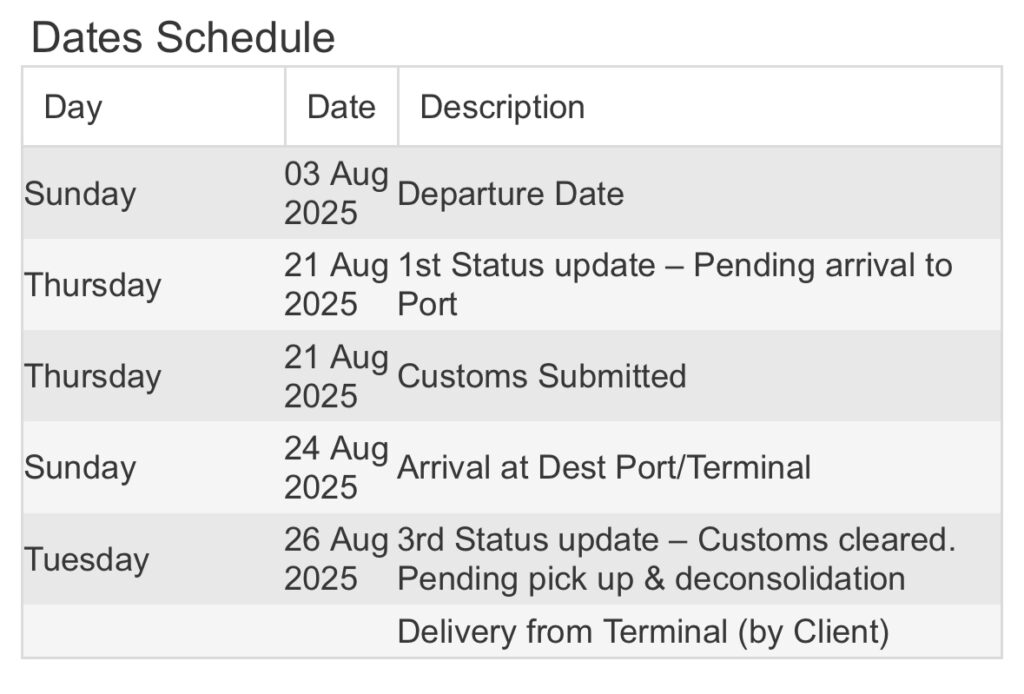
Task: Select the 24 Aug 2025 date cell
Action: point(336,467)
